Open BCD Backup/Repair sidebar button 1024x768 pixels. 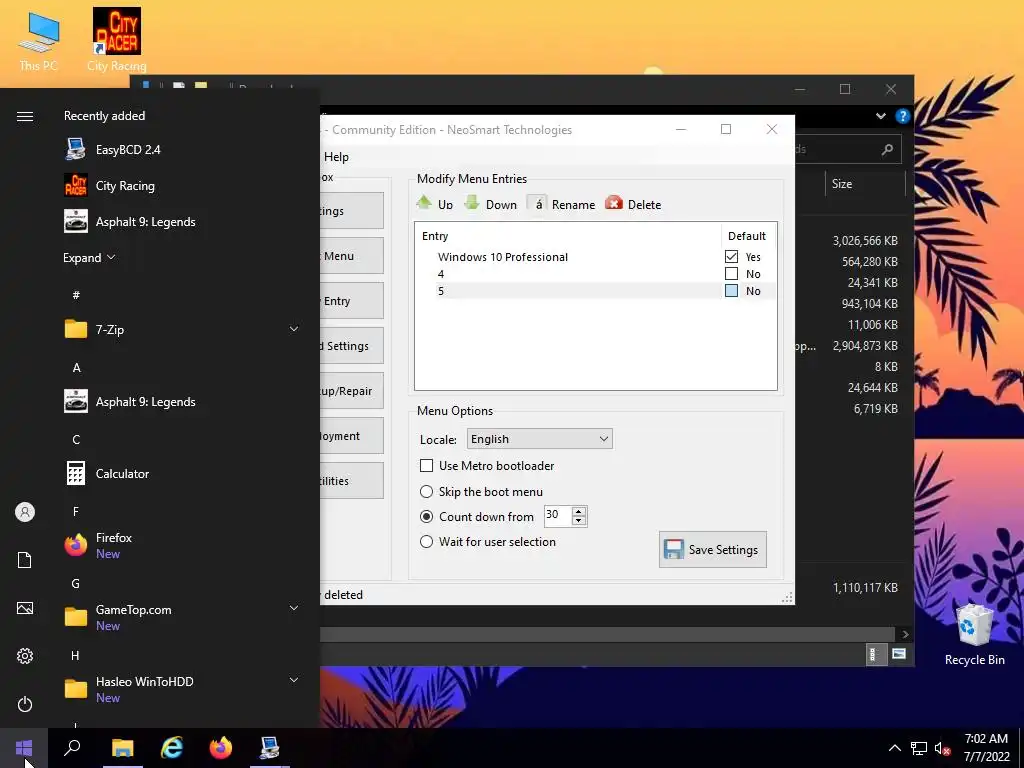351,391
